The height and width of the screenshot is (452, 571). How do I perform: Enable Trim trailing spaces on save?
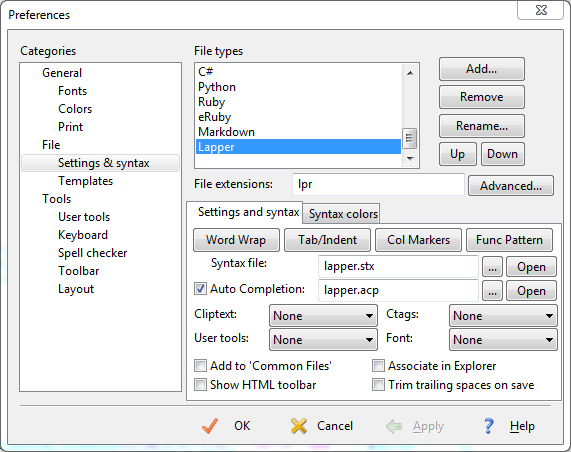tap(378, 385)
